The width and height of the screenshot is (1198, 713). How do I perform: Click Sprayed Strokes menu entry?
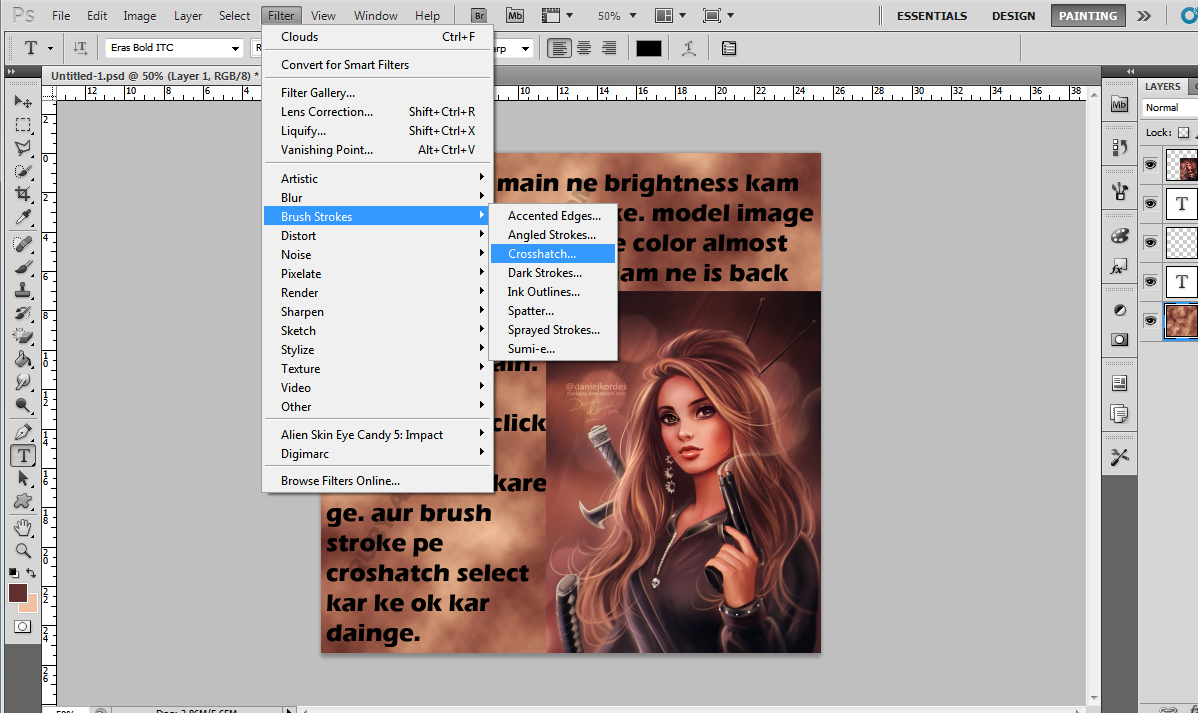(552, 330)
